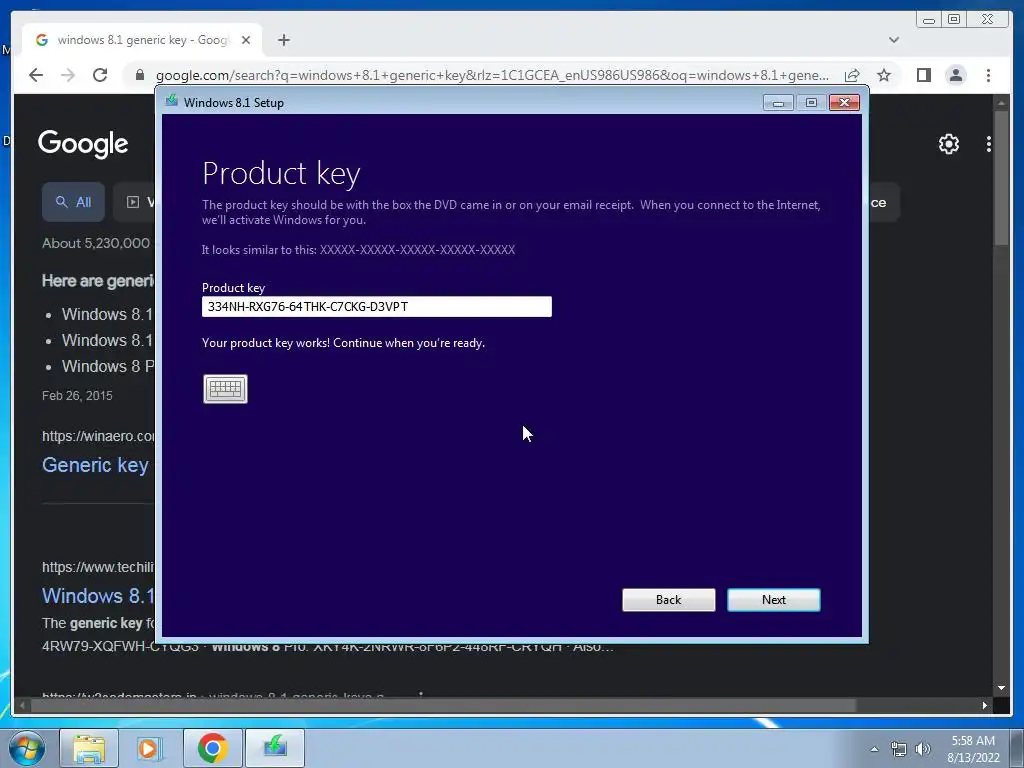Open the Chrome profile avatar
The height and width of the screenshot is (768, 1024).
click(x=955, y=75)
